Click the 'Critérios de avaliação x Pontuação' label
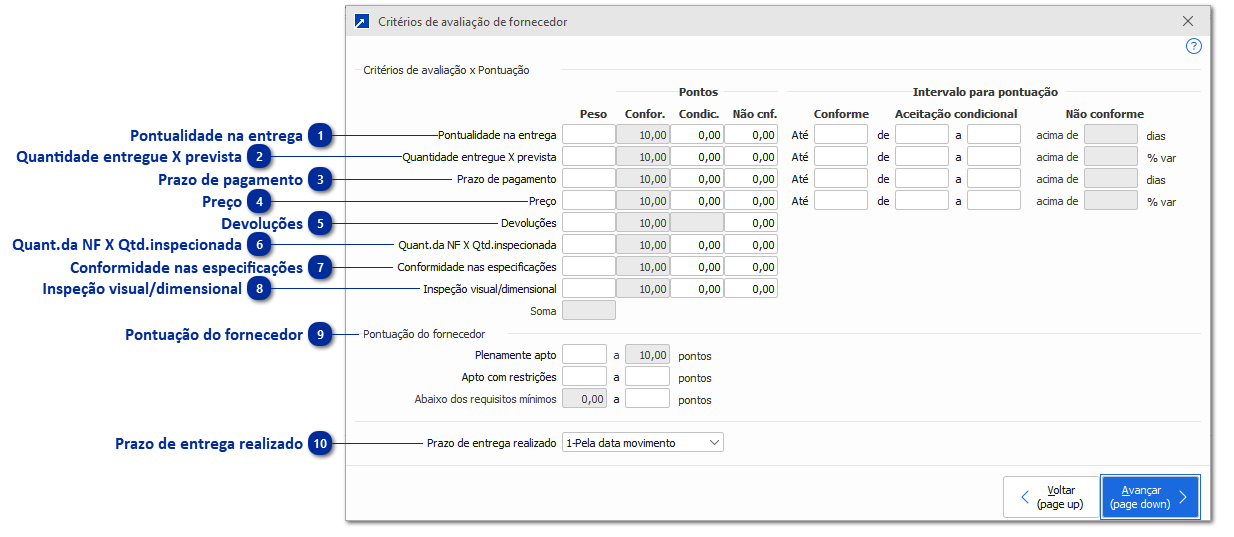1234x537 pixels. click(x=446, y=70)
